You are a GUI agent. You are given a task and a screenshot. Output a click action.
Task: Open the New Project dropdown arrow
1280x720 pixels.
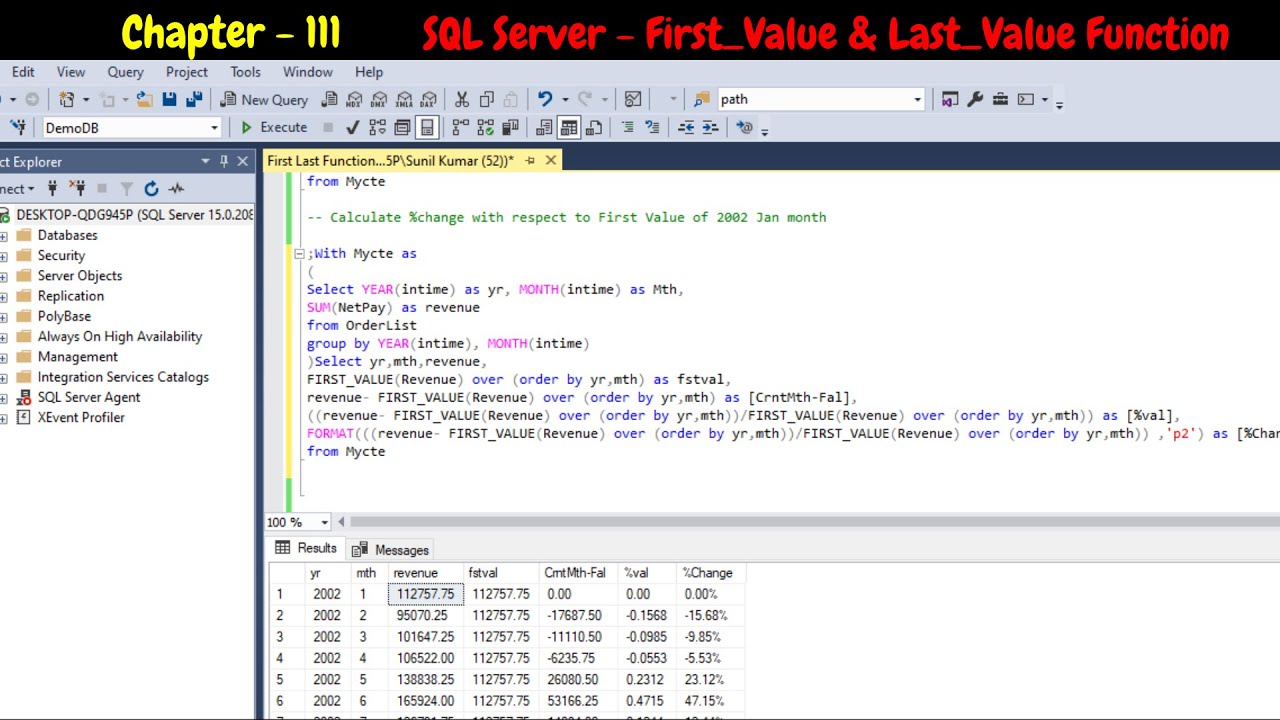(x=86, y=99)
